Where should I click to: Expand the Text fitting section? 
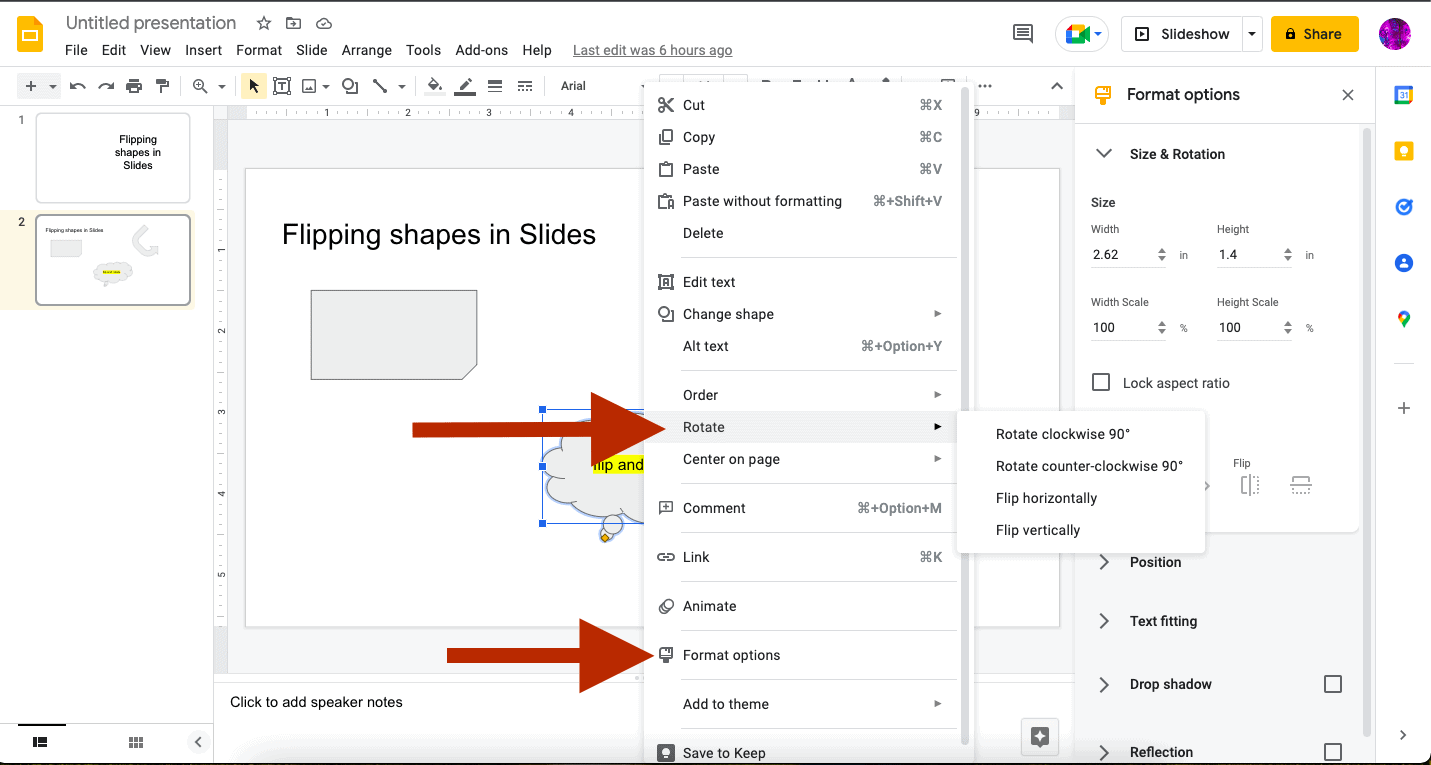click(1103, 621)
